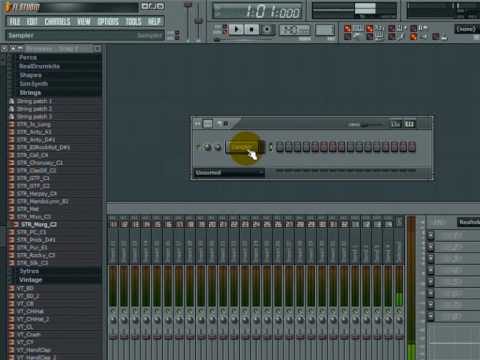The height and width of the screenshot is (360, 480).
Task: Open the fourth effect slot arrow in the mixer
Action: (x=430, y=270)
